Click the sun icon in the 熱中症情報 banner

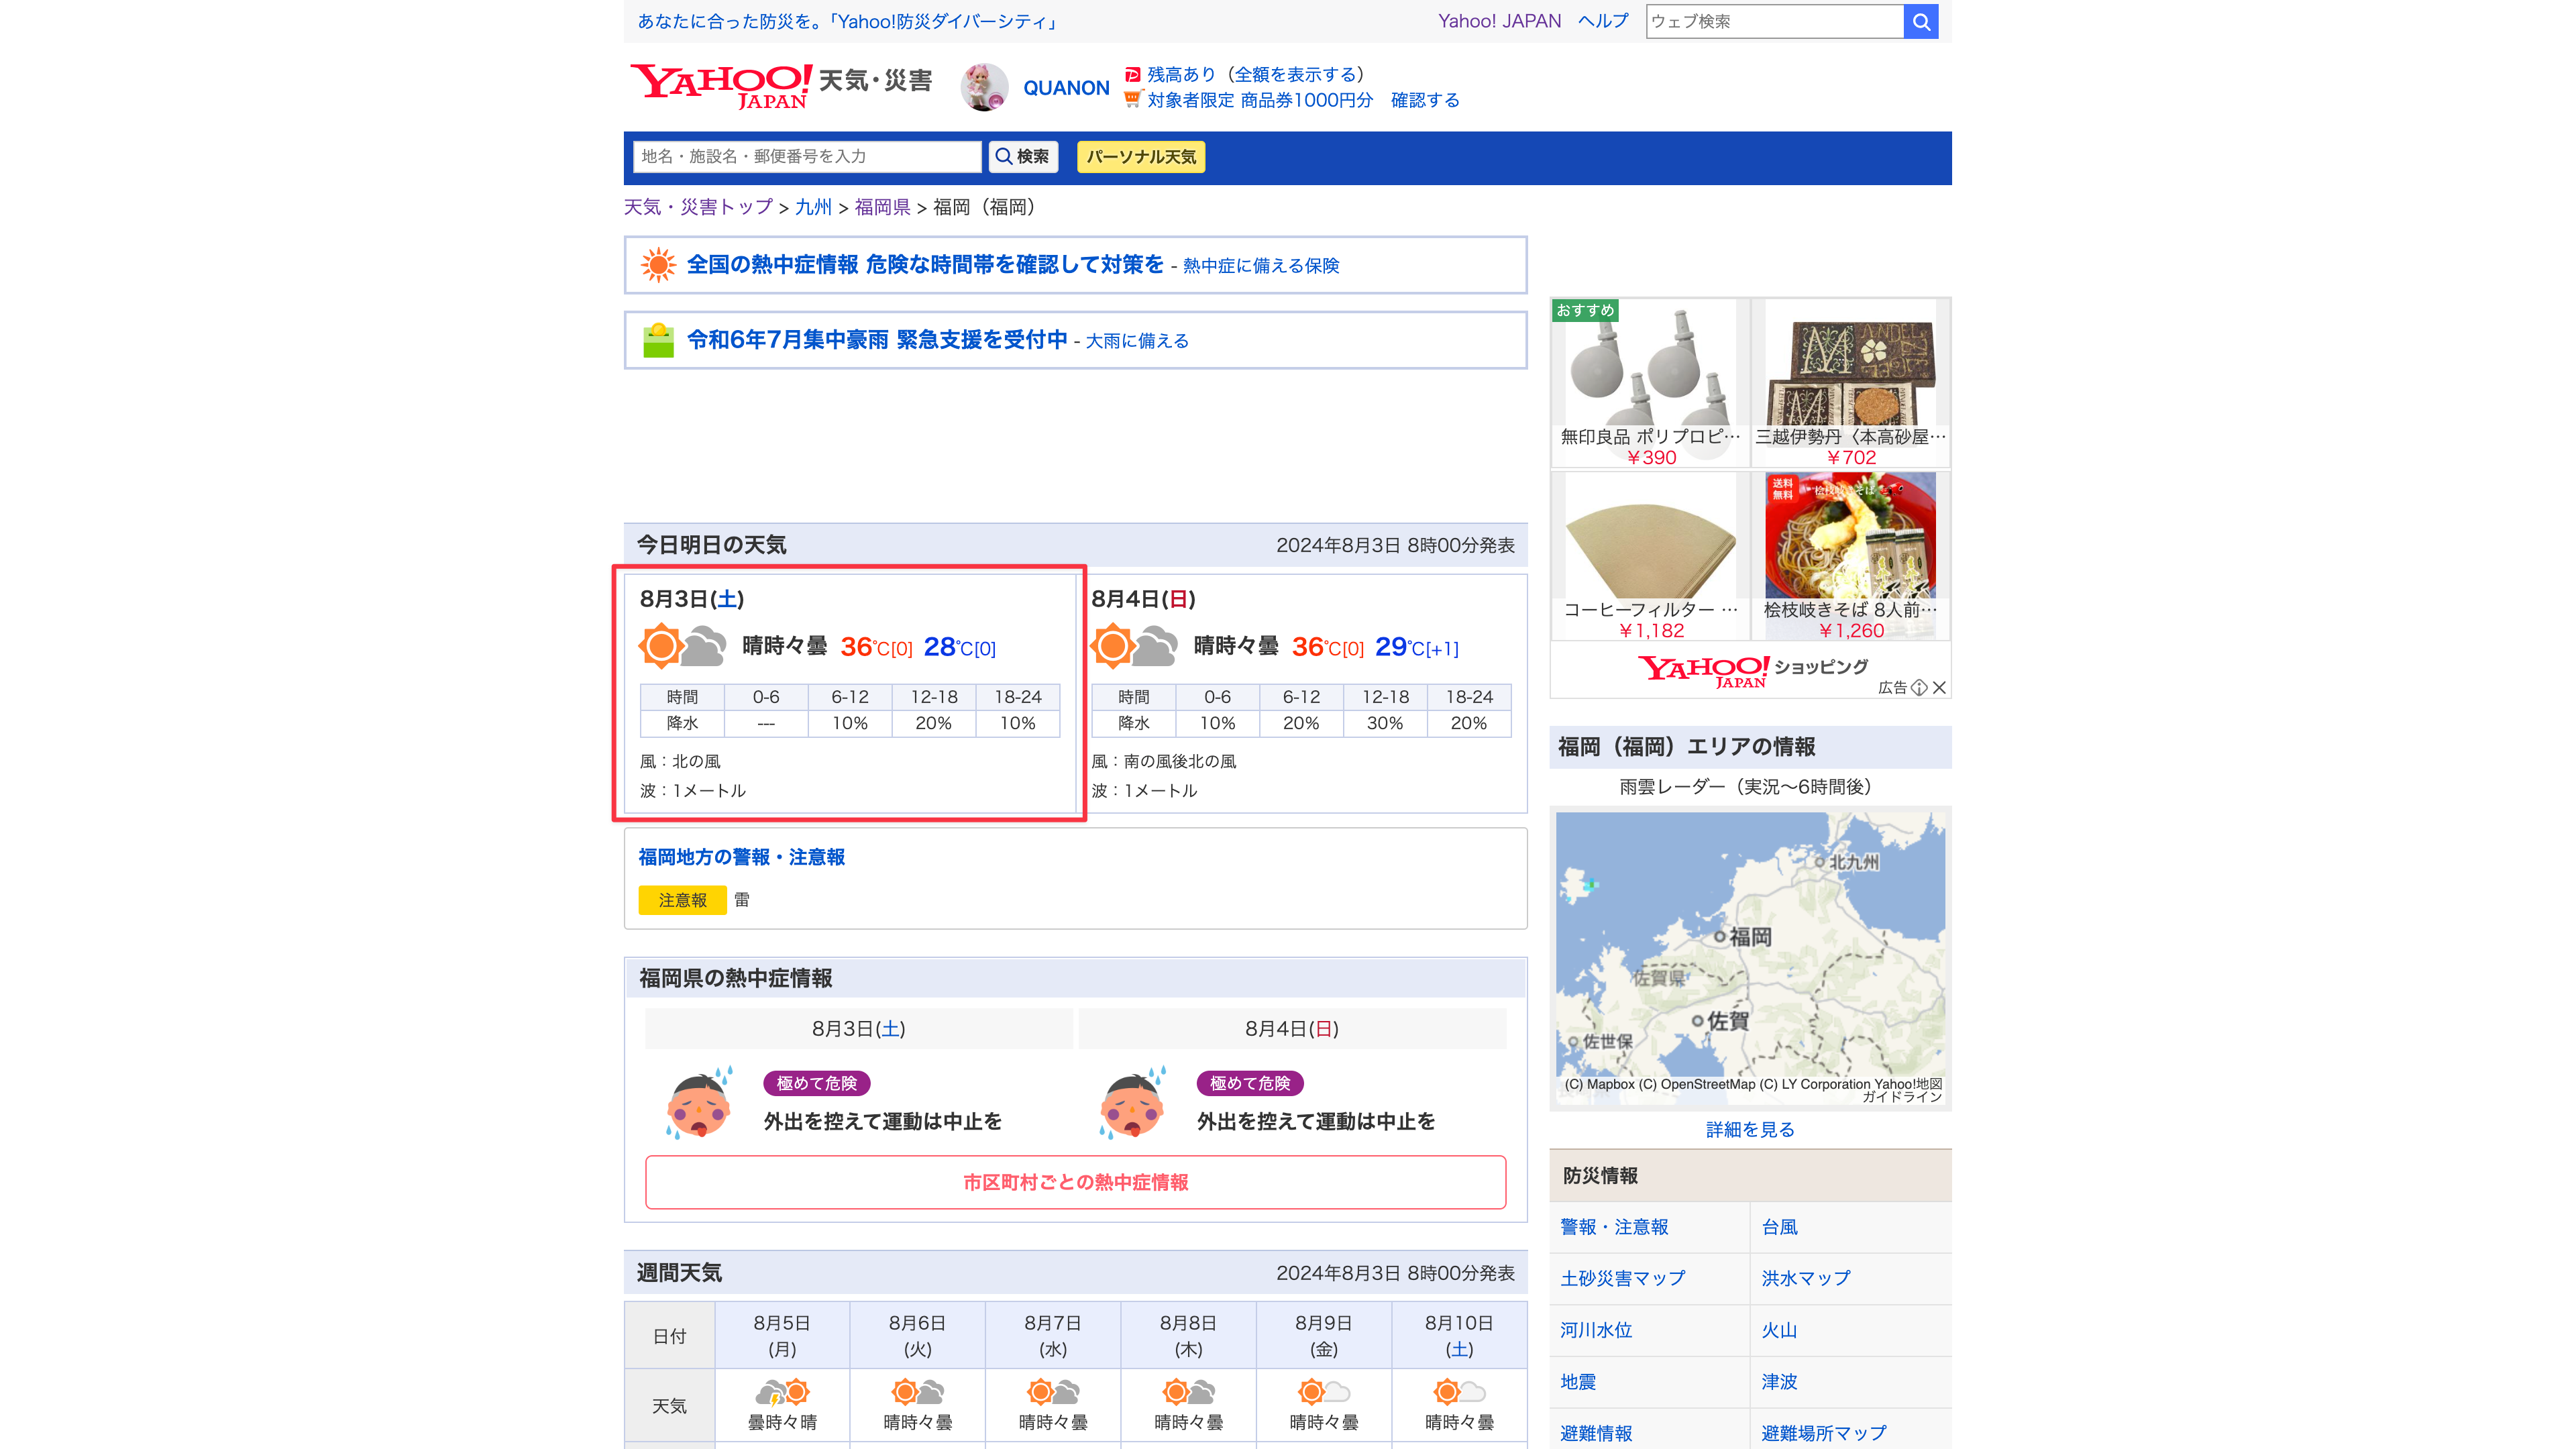click(x=658, y=265)
